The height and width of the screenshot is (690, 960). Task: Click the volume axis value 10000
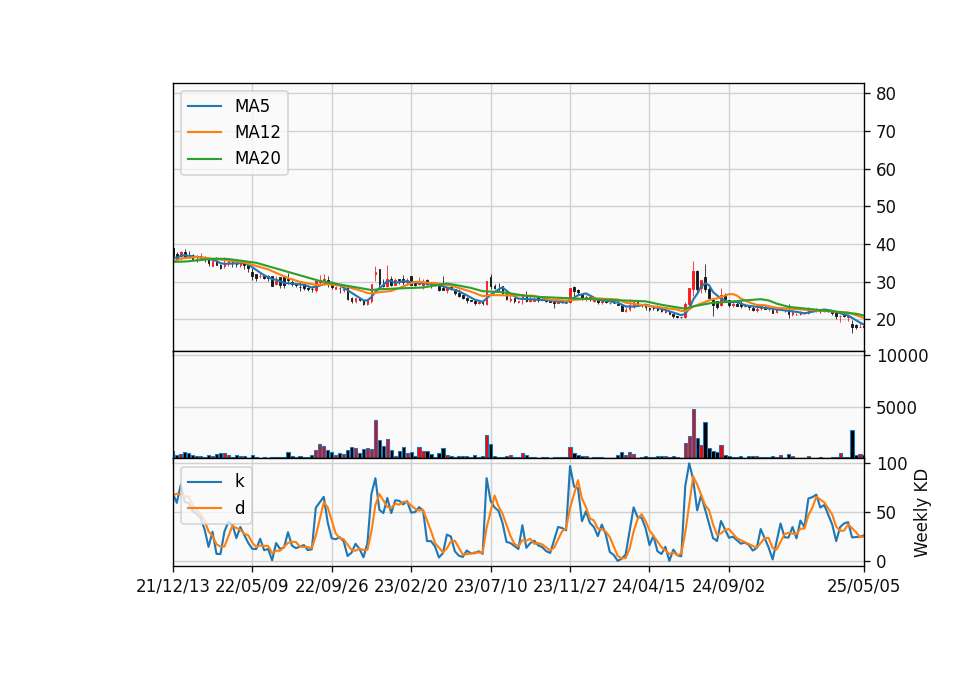point(902,356)
